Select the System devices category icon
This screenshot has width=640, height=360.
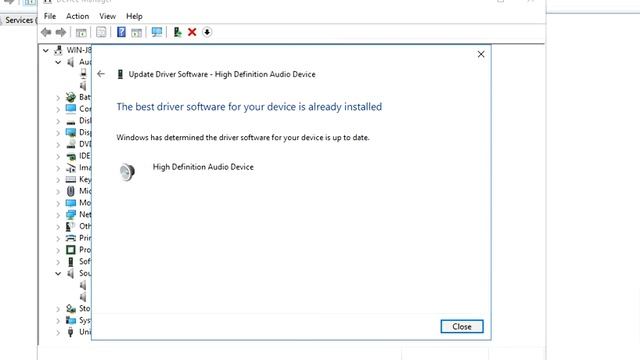click(71, 320)
